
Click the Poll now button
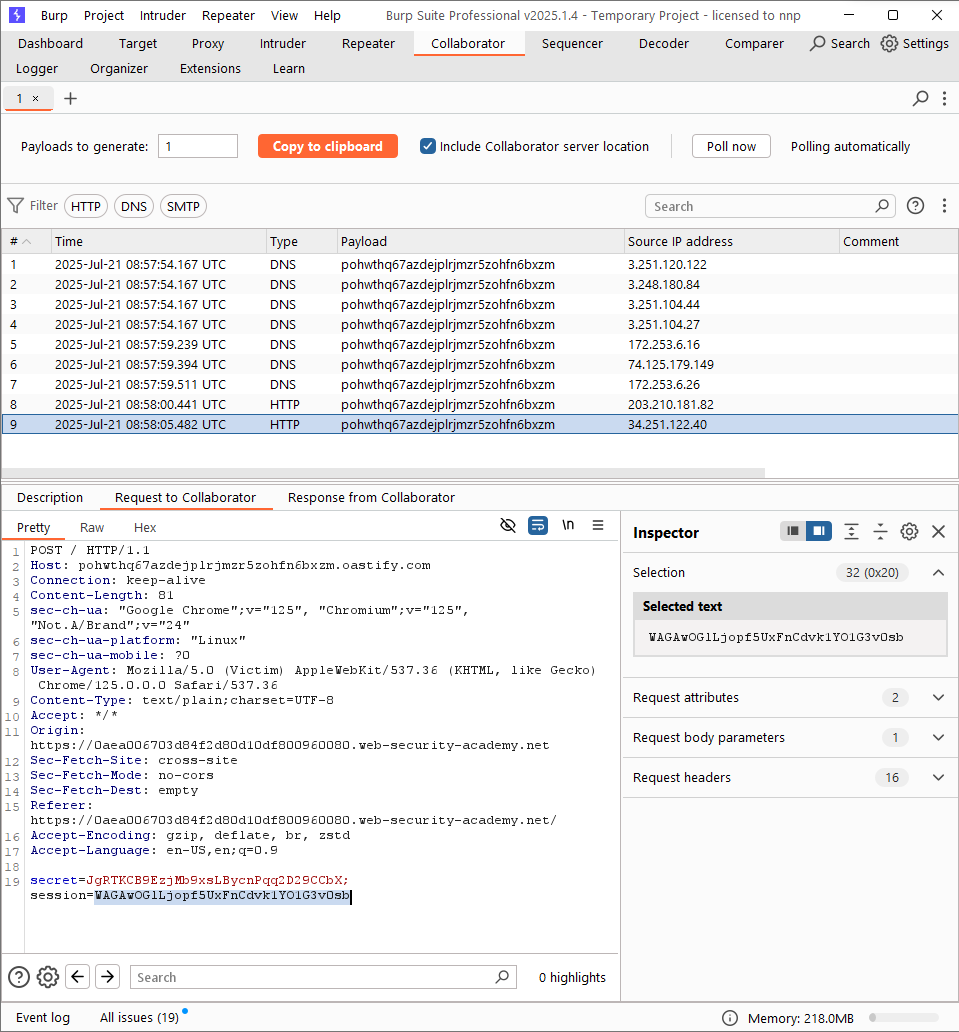tap(731, 146)
